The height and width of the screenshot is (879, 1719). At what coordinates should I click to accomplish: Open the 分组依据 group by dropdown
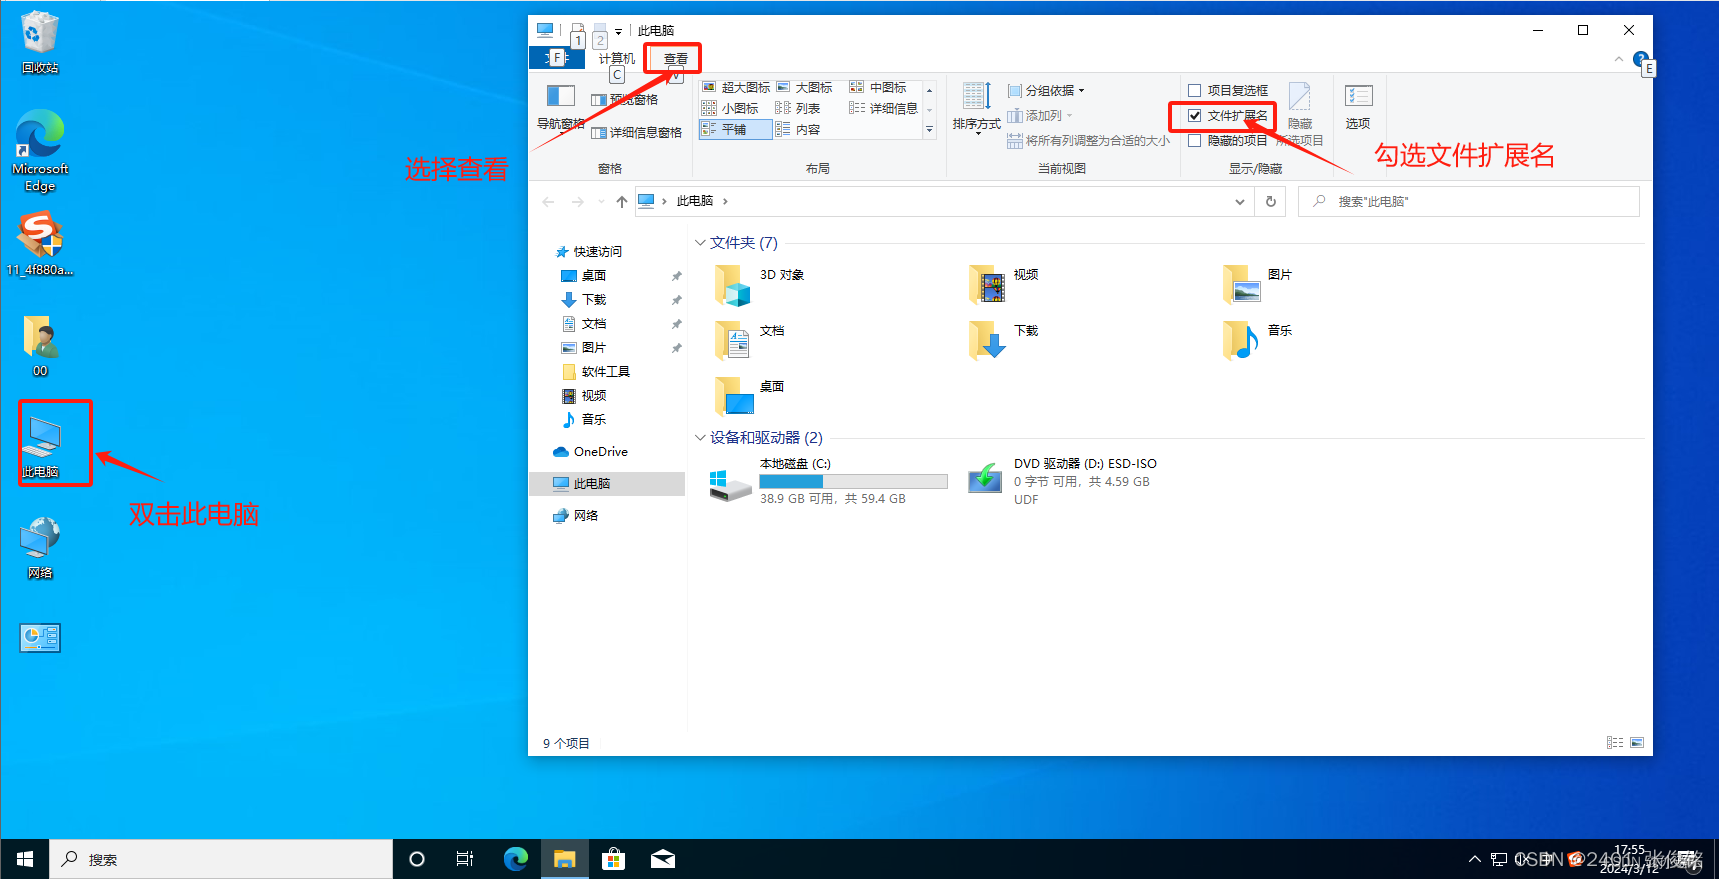(x=1046, y=90)
